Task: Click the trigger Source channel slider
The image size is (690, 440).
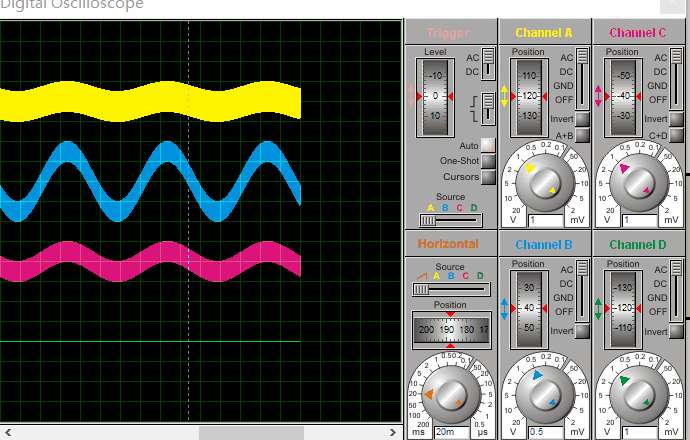Action: click(451, 220)
